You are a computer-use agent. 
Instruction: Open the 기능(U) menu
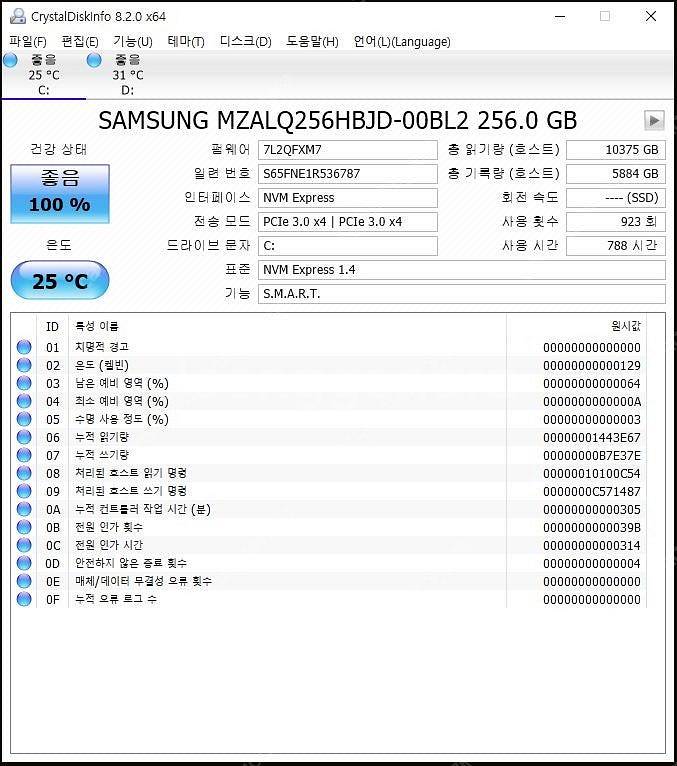pyautogui.click(x=133, y=42)
